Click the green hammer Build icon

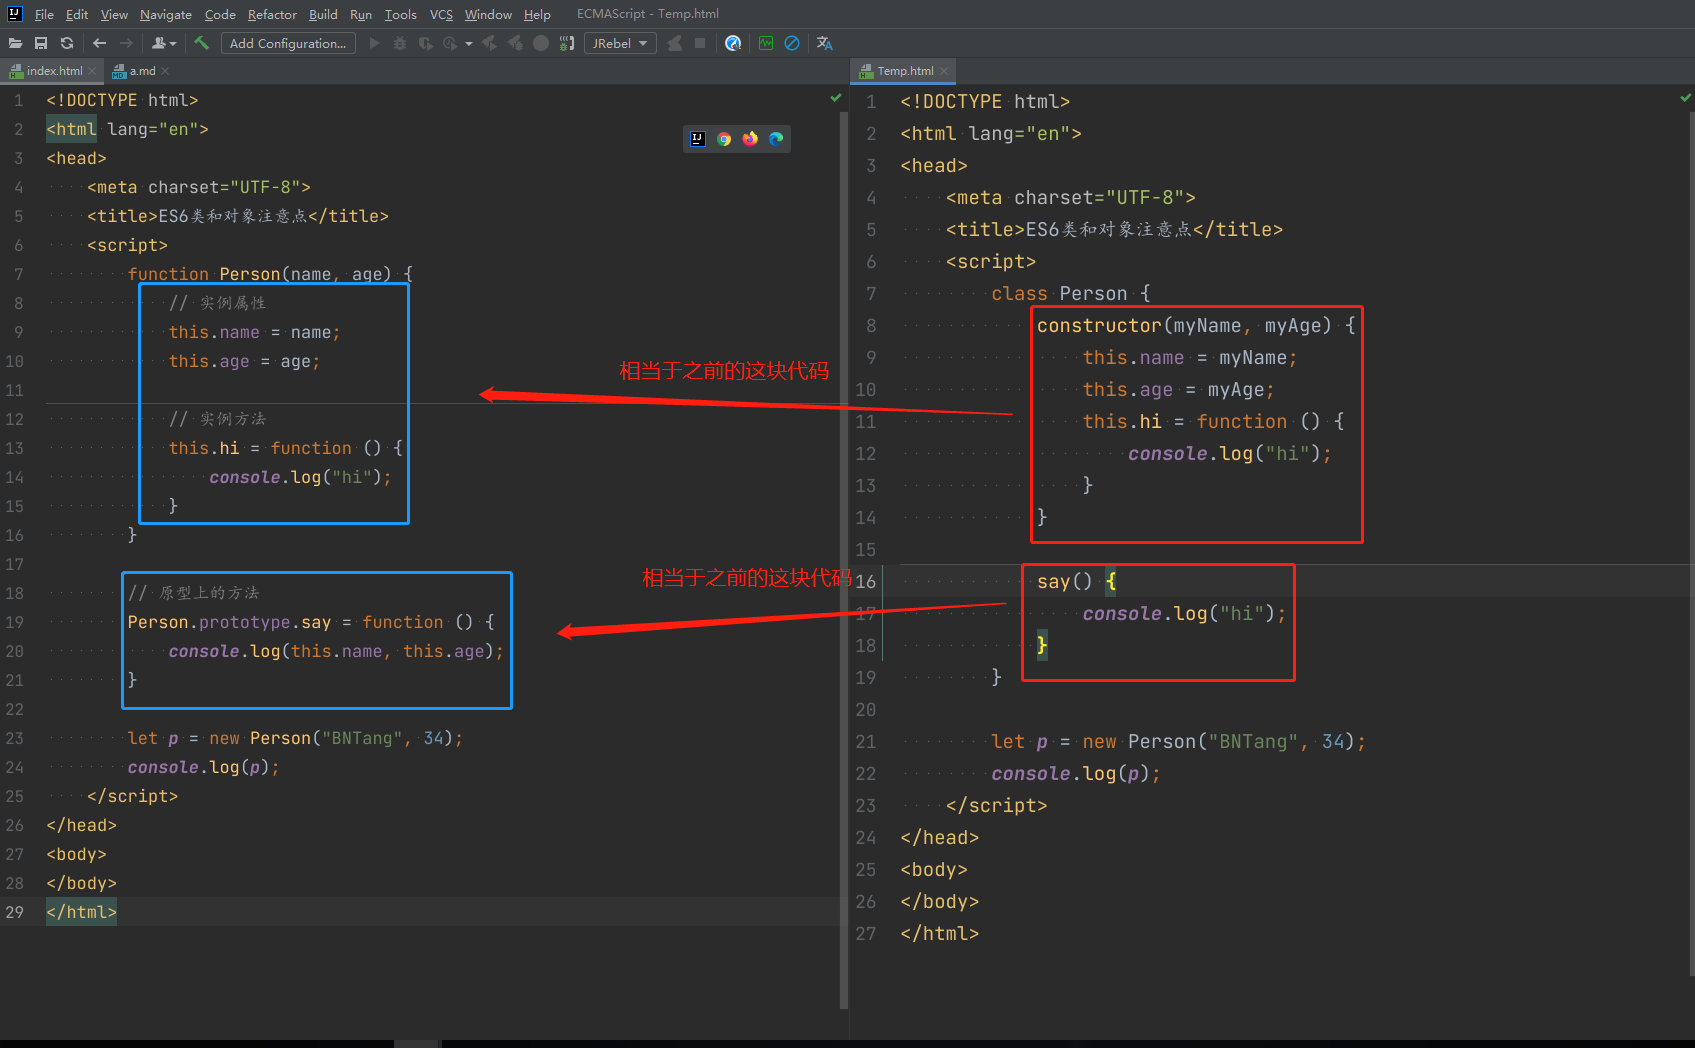(x=202, y=43)
